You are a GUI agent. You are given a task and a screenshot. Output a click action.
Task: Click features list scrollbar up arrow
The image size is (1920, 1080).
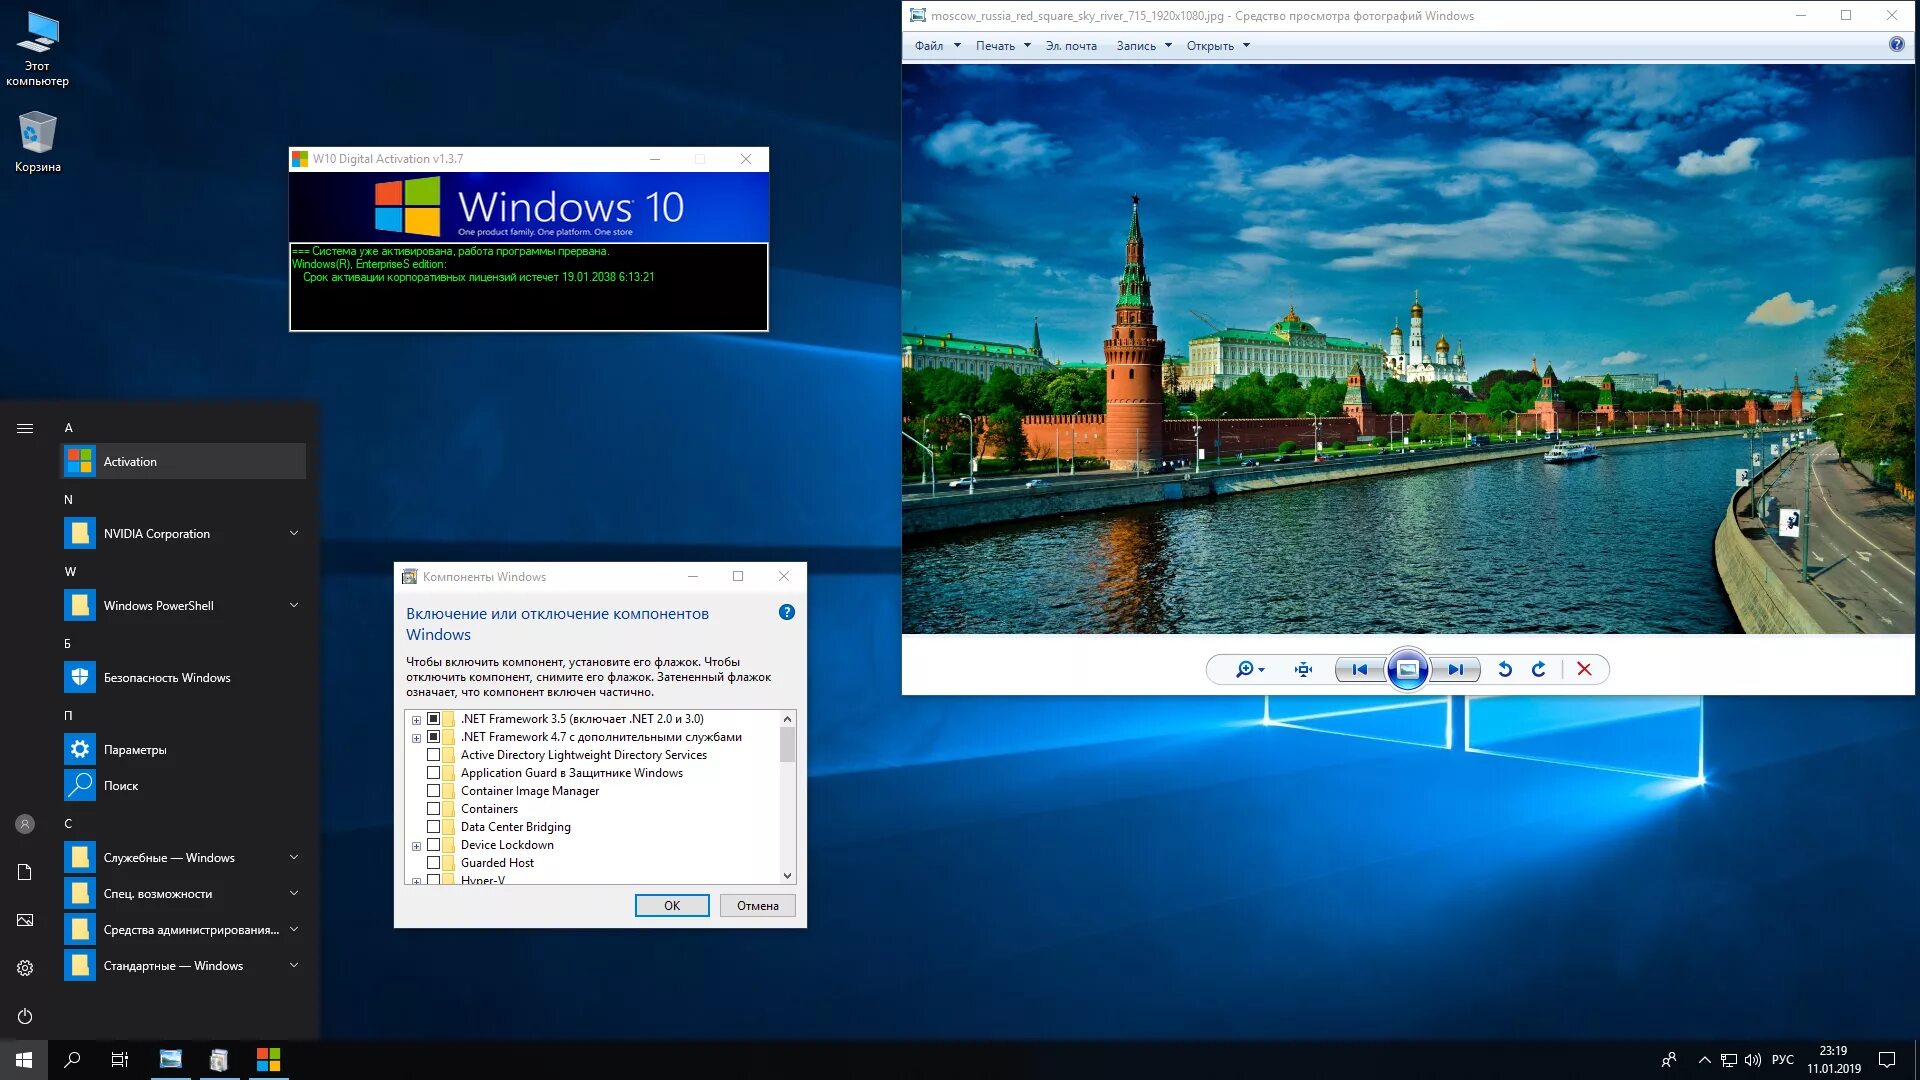pos(788,719)
